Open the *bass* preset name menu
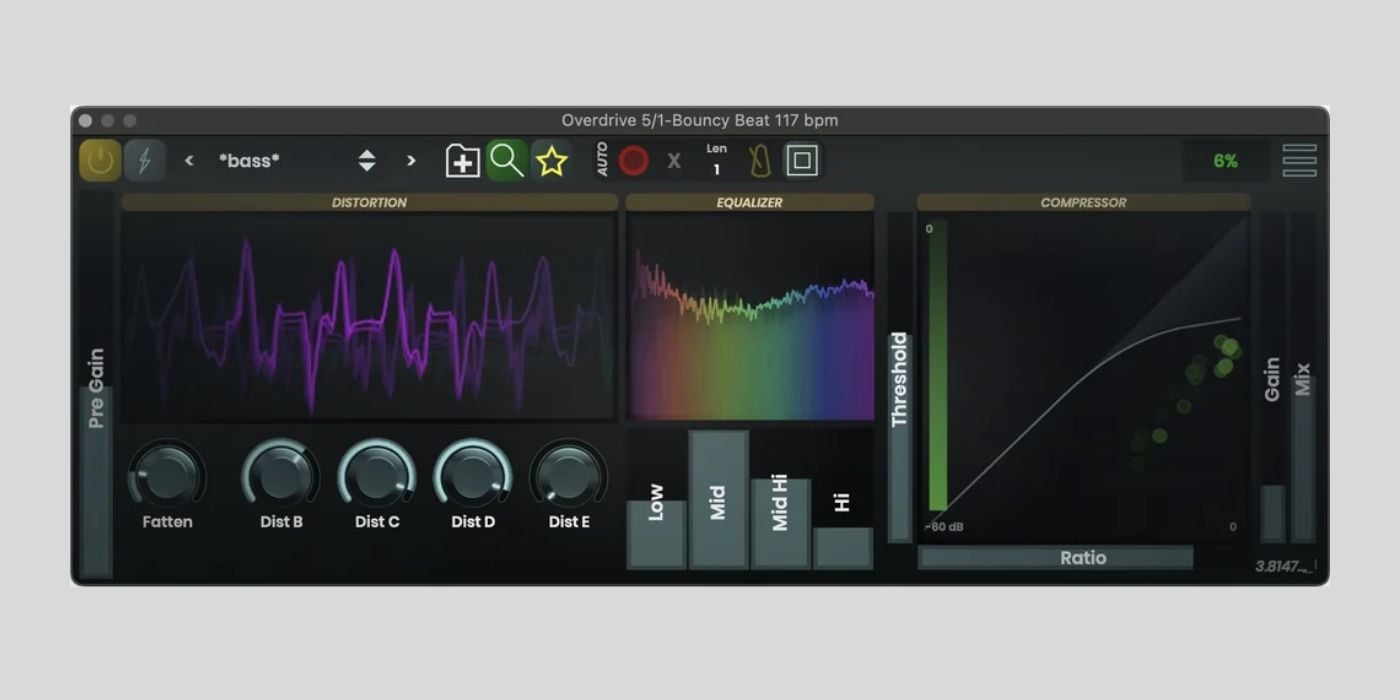The image size is (1400, 700). 250,161
